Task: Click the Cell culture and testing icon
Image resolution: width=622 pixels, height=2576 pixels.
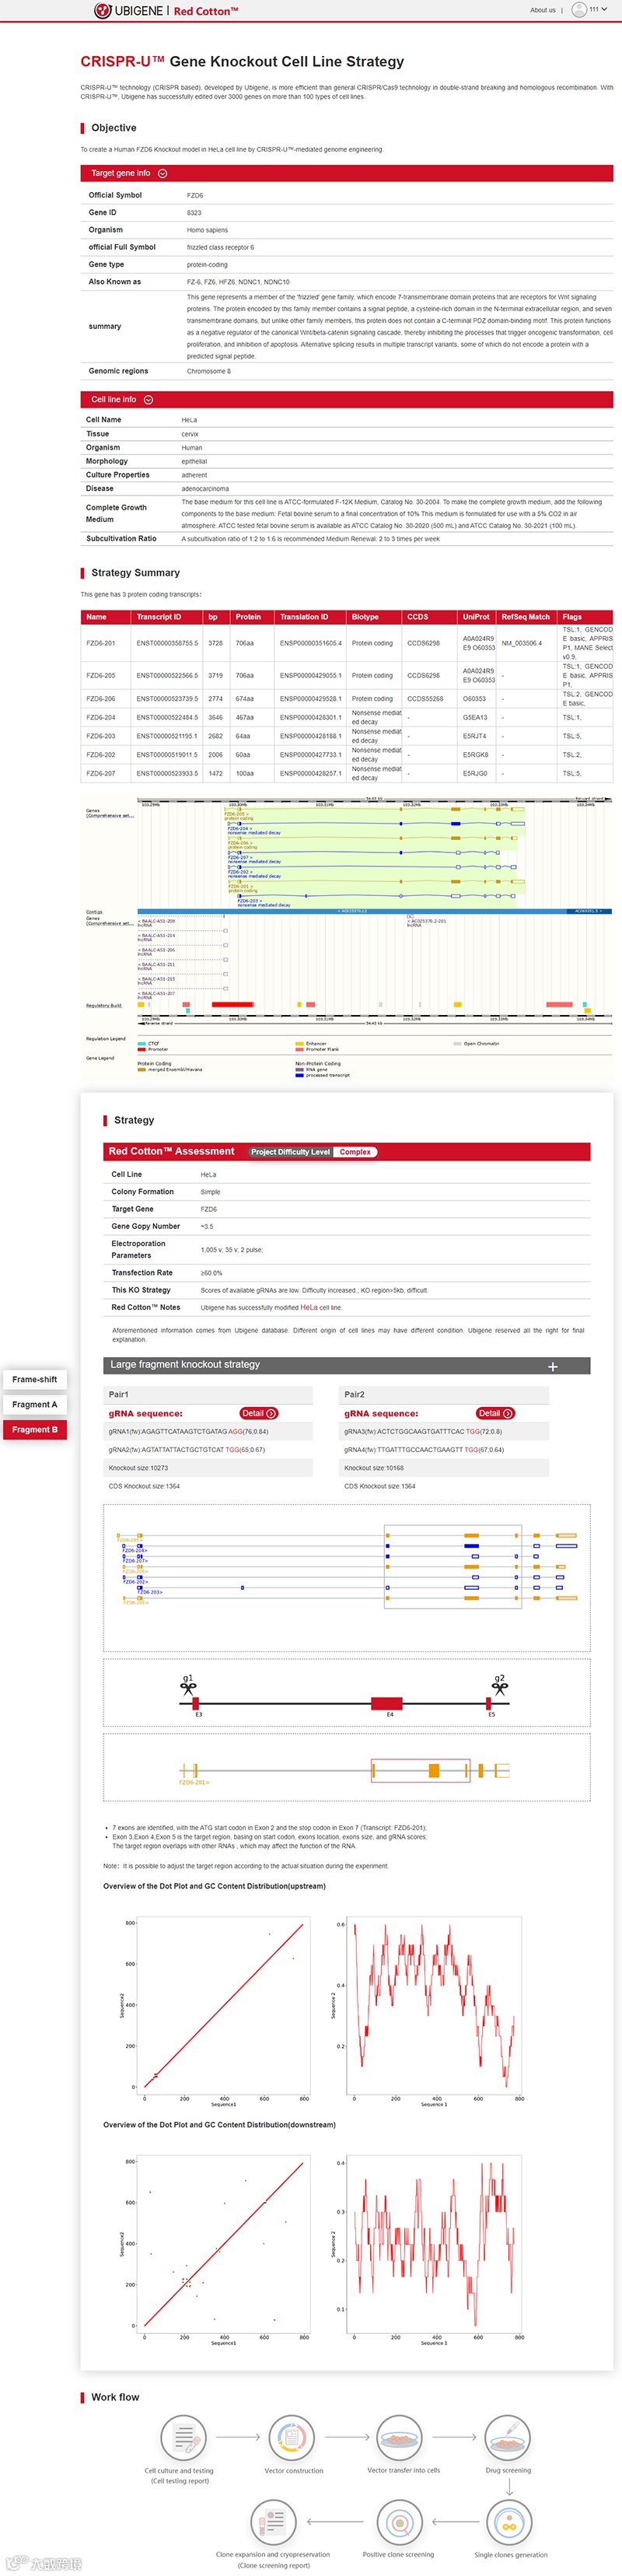Action: tap(183, 2438)
